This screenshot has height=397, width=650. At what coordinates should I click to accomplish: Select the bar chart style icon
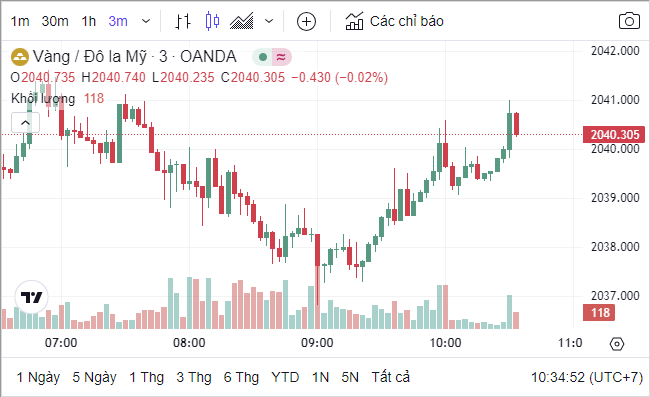click(x=183, y=21)
